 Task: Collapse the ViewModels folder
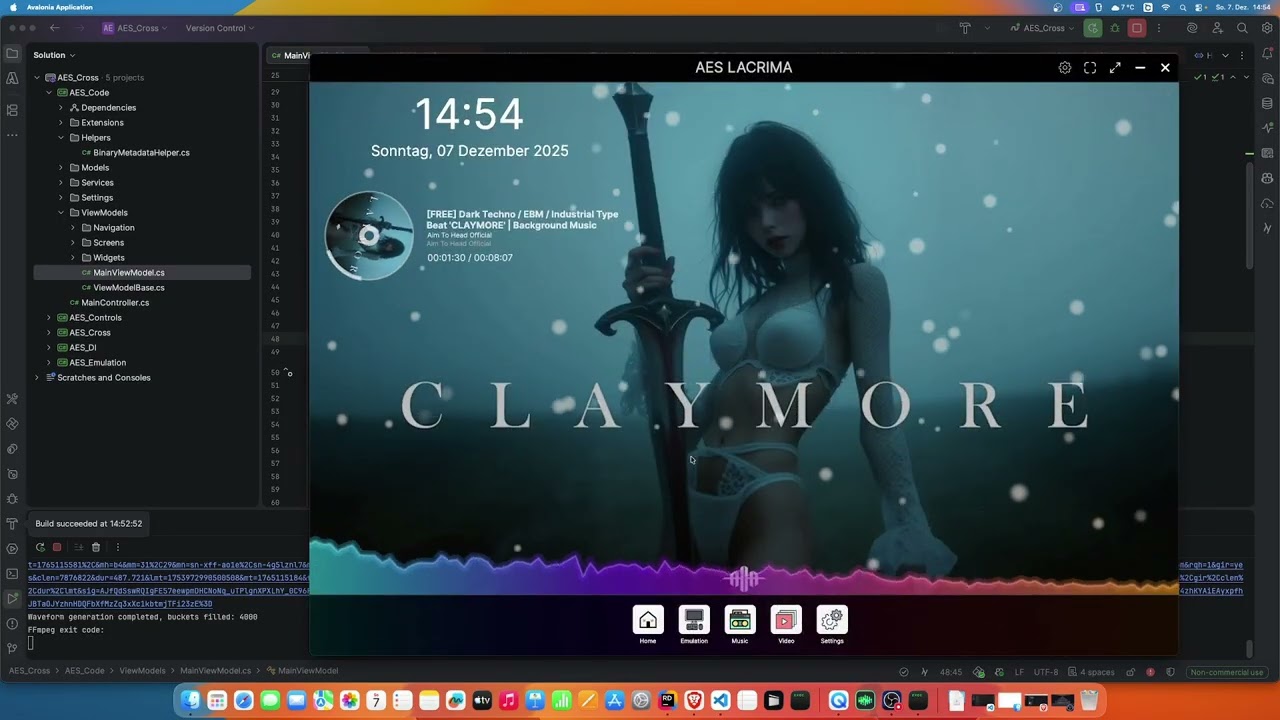pos(60,213)
